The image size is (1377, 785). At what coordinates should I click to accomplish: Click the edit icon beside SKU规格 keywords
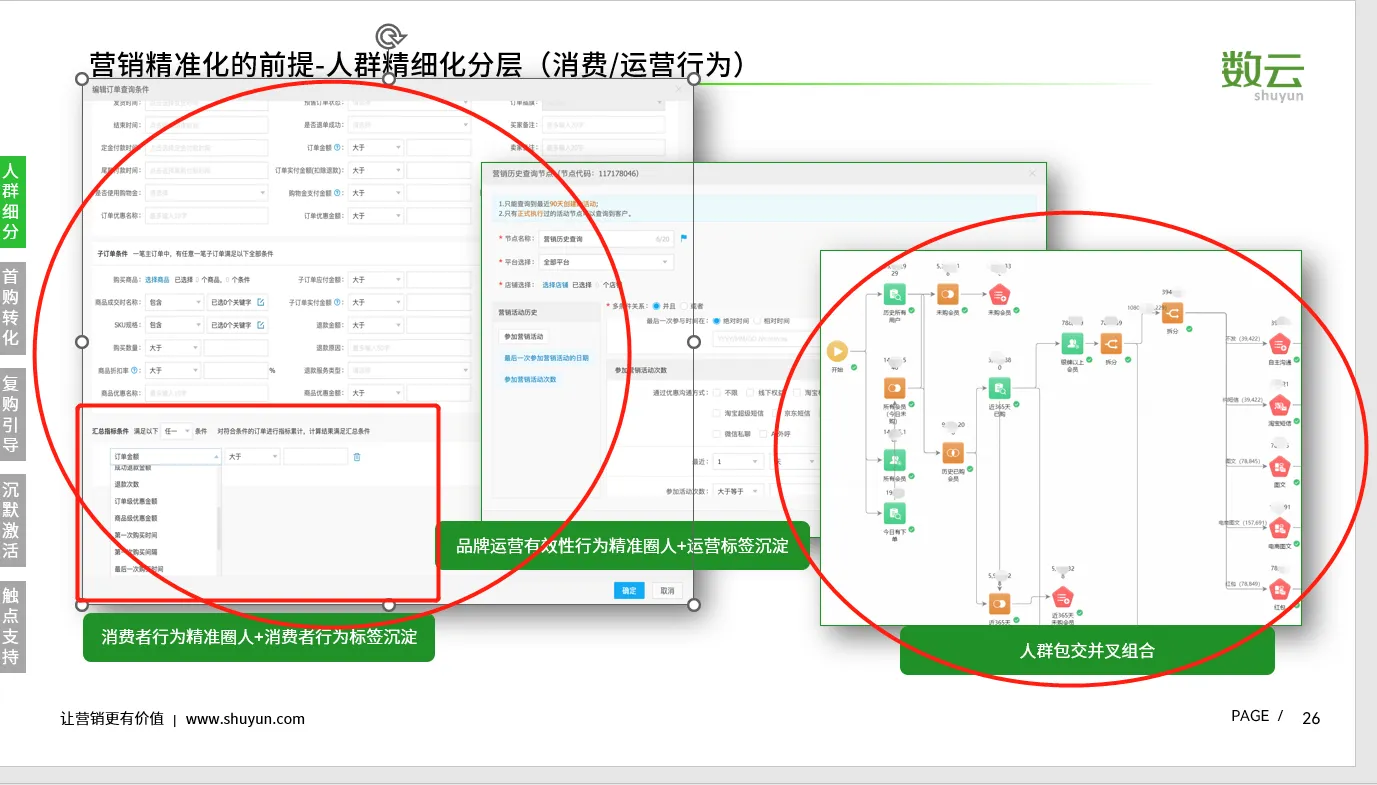click(261, 325)
